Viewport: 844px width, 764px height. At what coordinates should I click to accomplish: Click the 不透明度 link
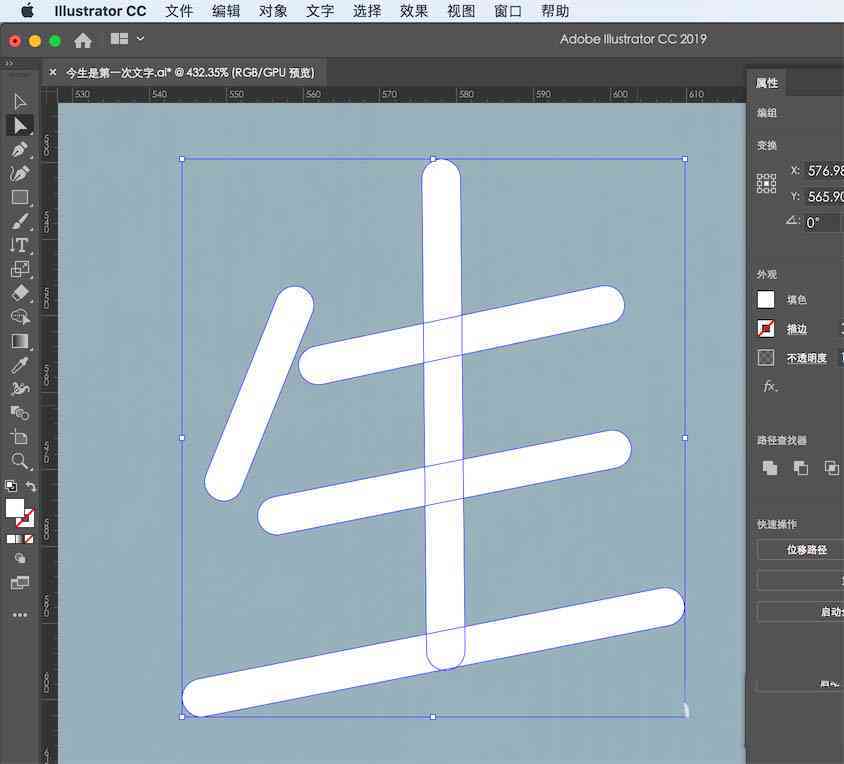(806, 358)
